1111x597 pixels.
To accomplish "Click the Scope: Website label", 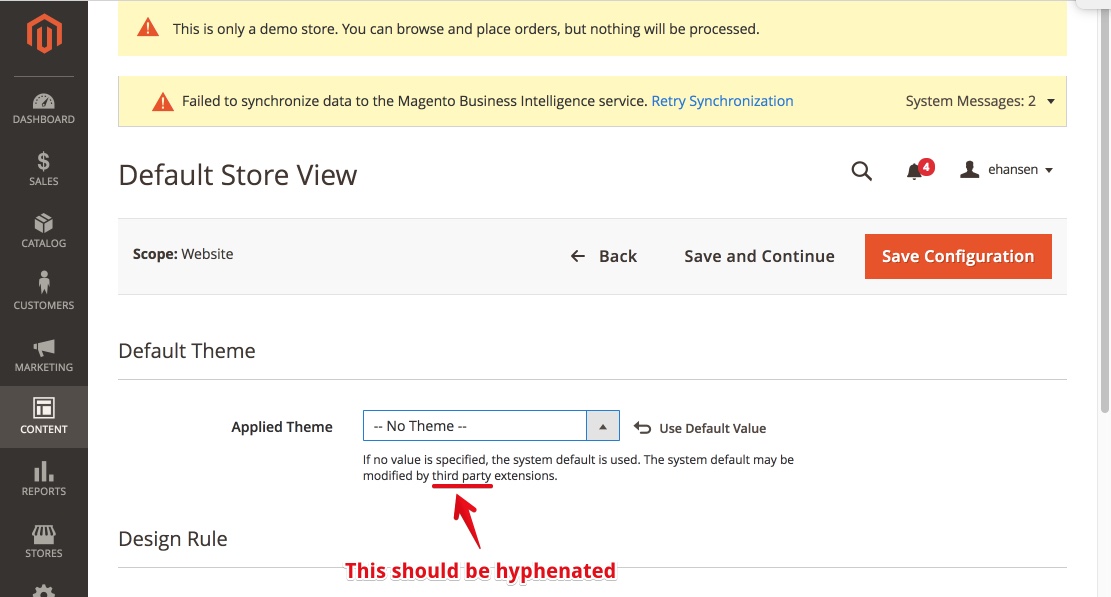I will 183,254.
